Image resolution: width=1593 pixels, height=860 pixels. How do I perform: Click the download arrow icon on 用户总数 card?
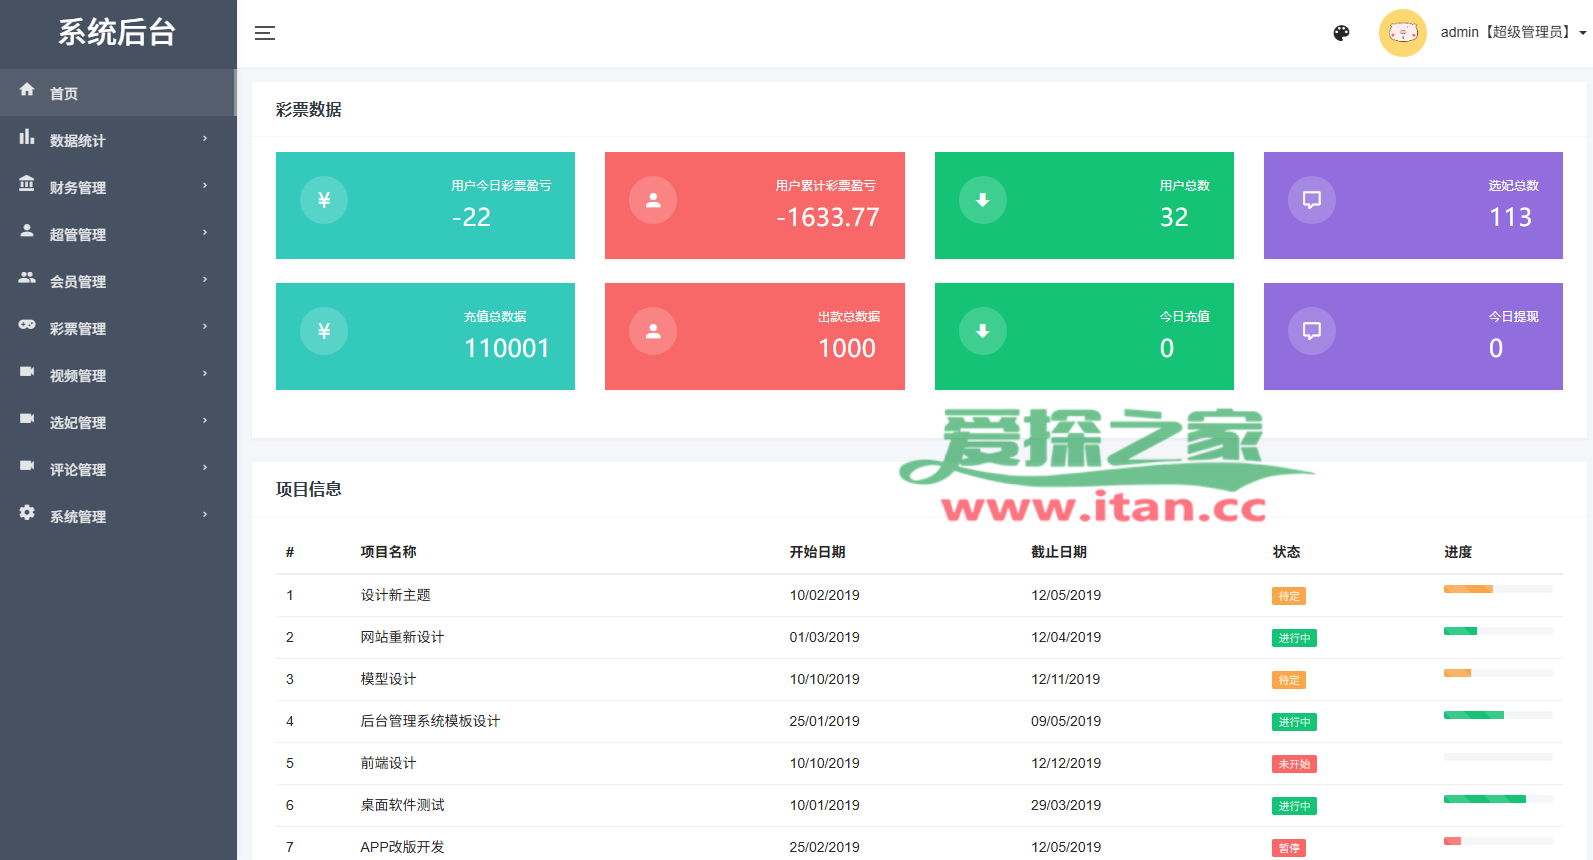tap(982, 200)
